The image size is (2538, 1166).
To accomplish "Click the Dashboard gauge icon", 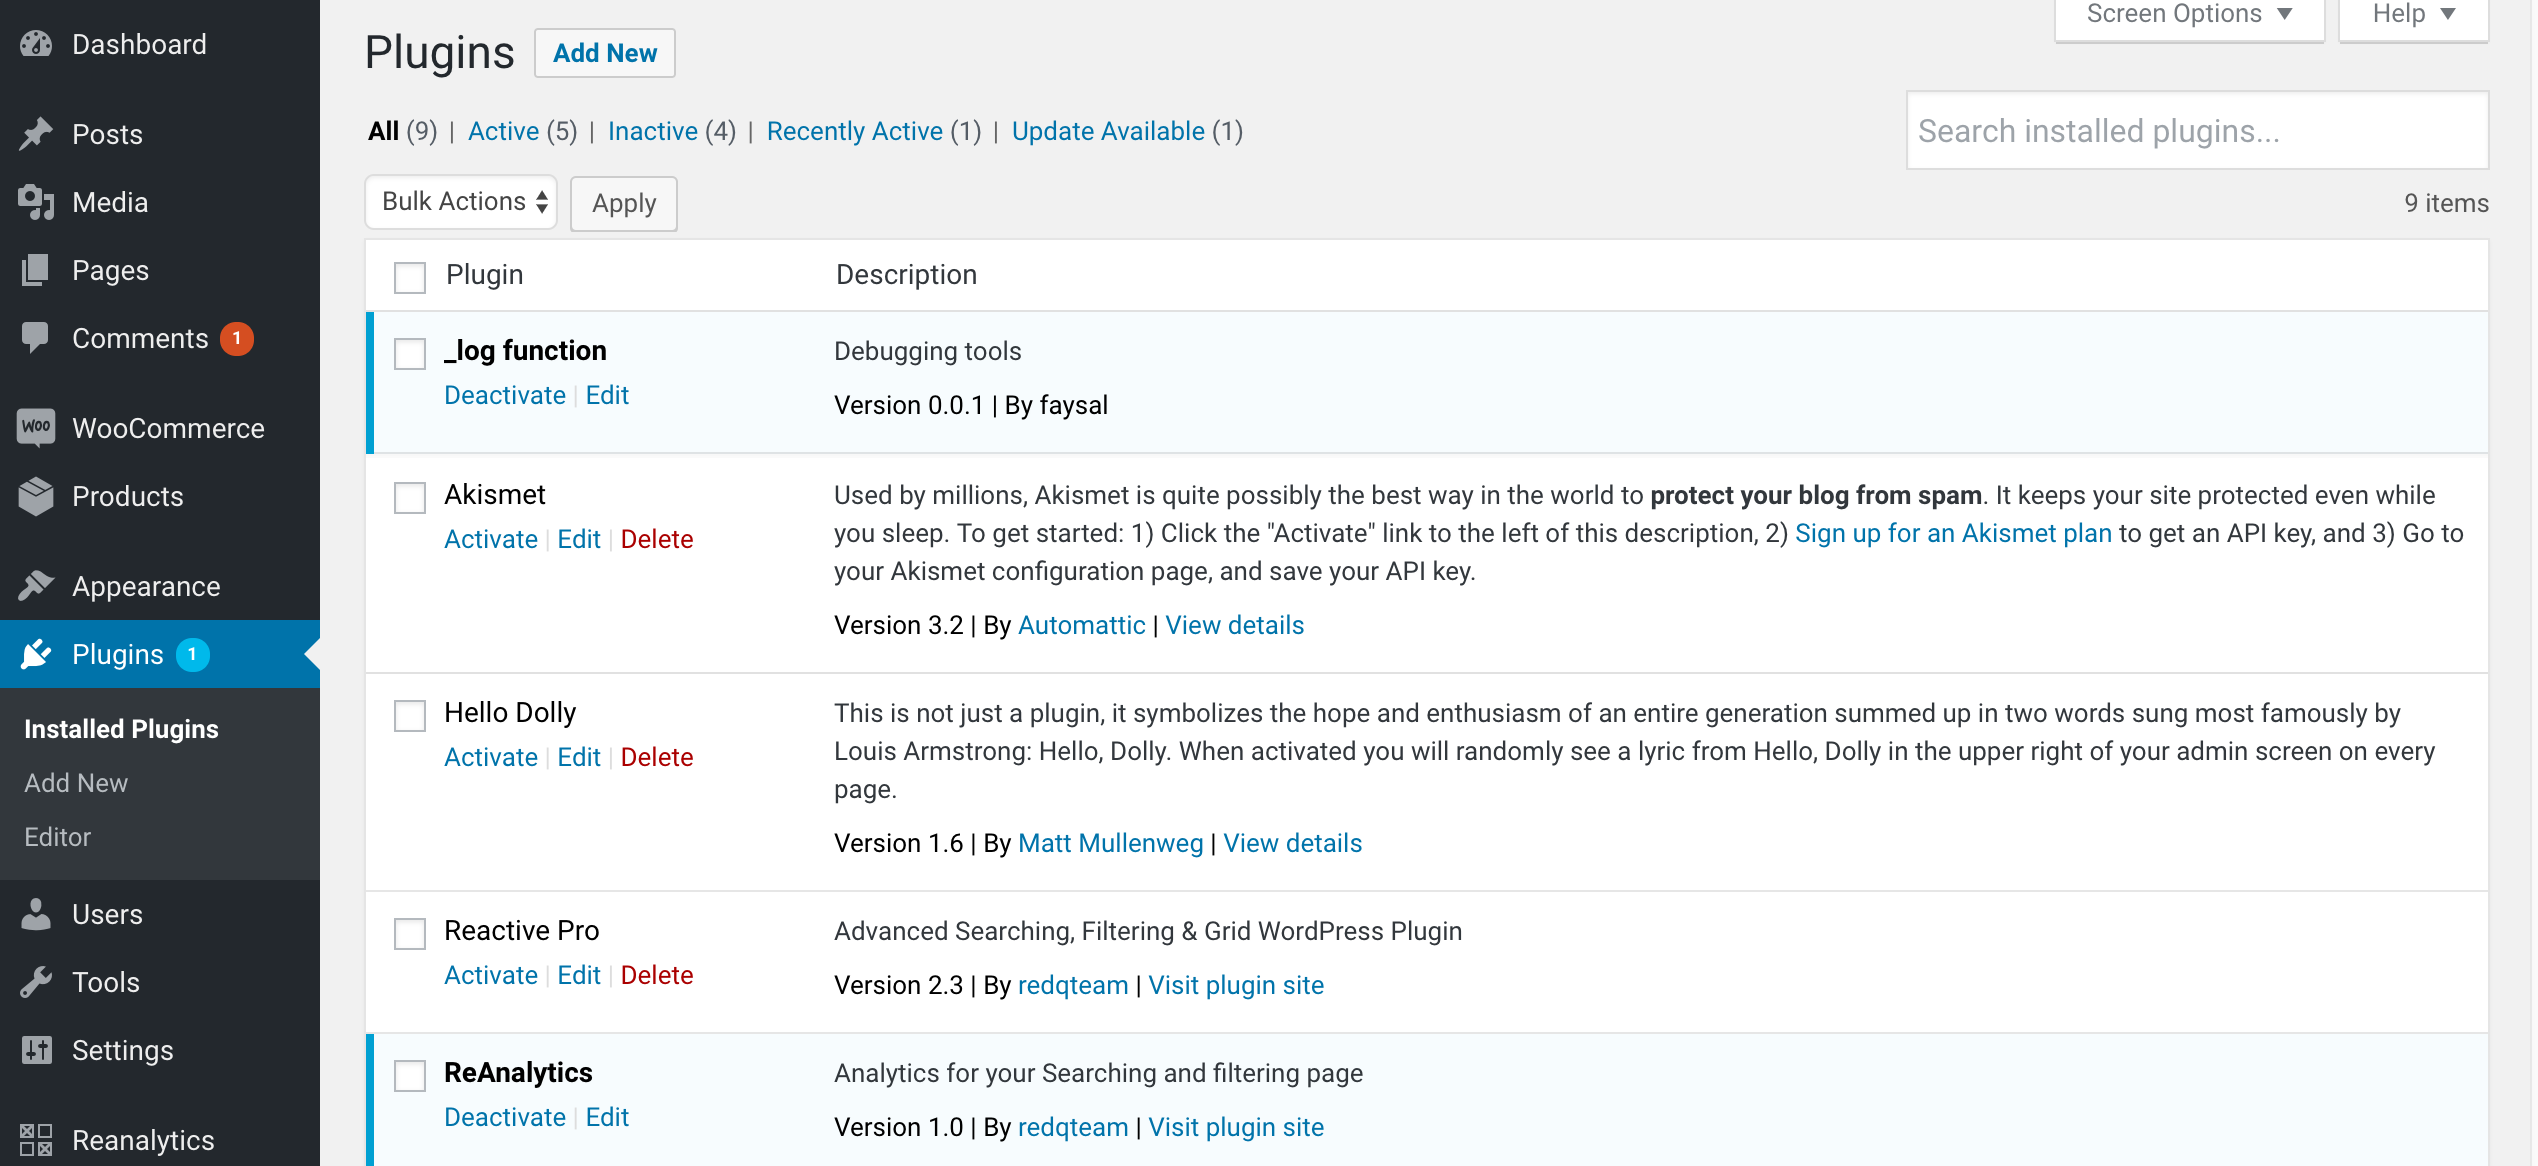I will (x=36, y=44).
